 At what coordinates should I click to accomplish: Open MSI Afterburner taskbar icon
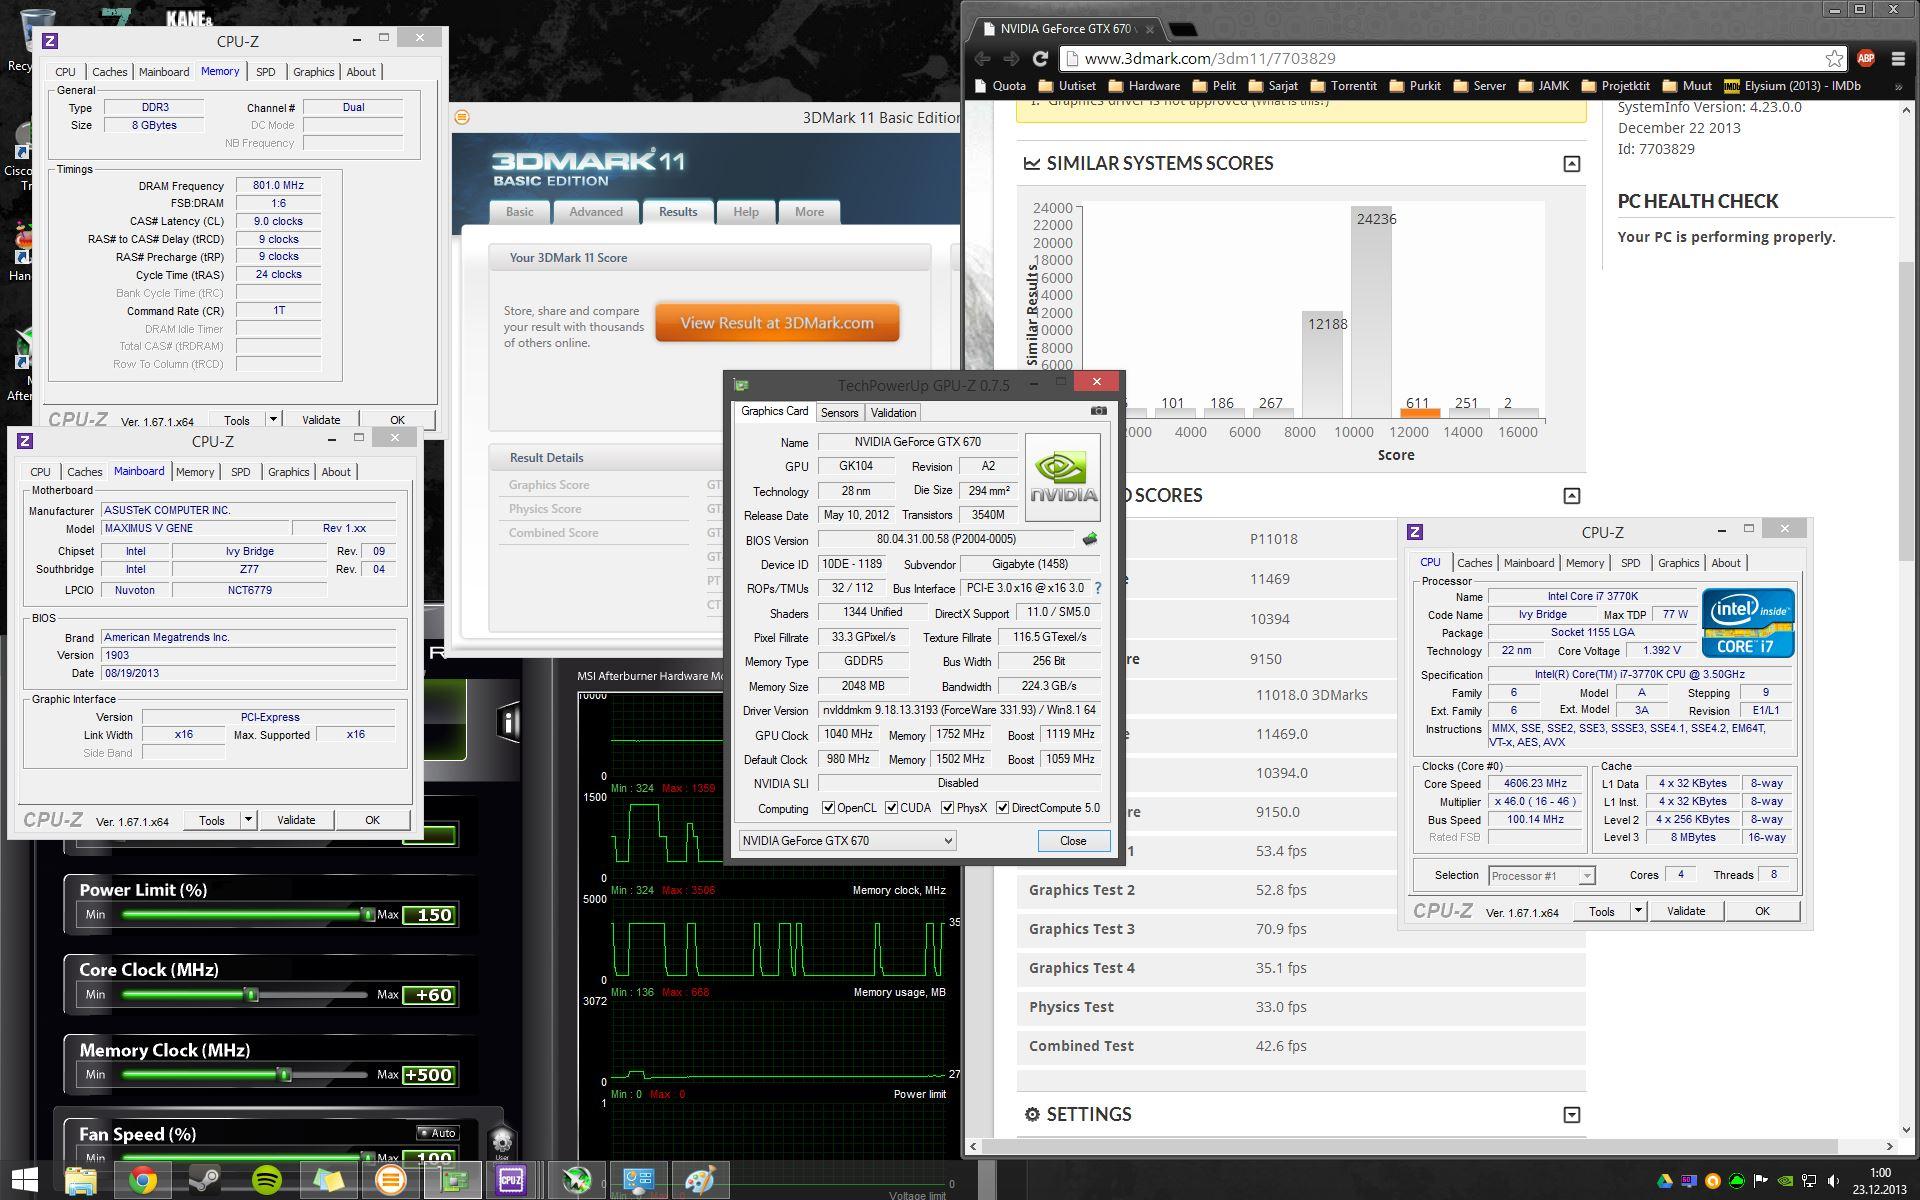tap(576, 1180)
